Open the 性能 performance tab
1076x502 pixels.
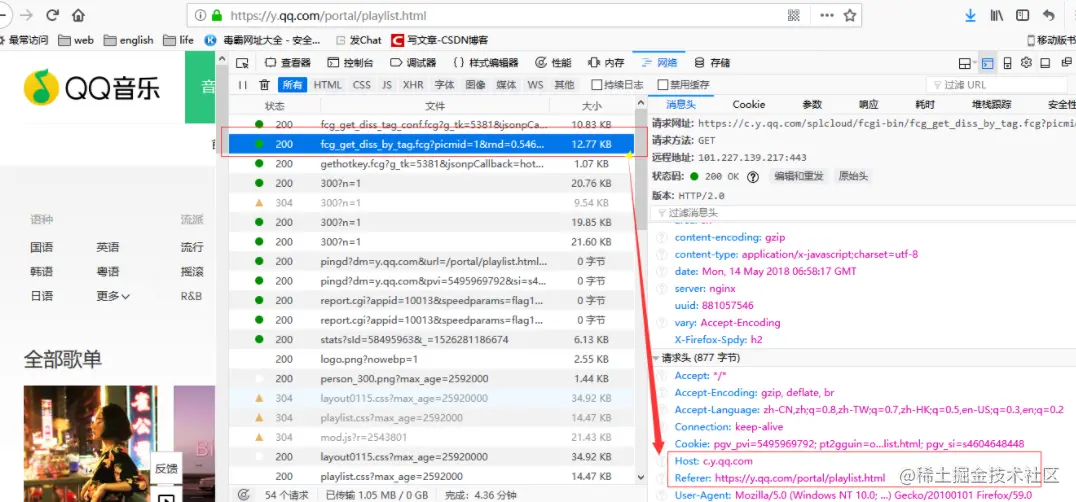[x=553, y=63]
